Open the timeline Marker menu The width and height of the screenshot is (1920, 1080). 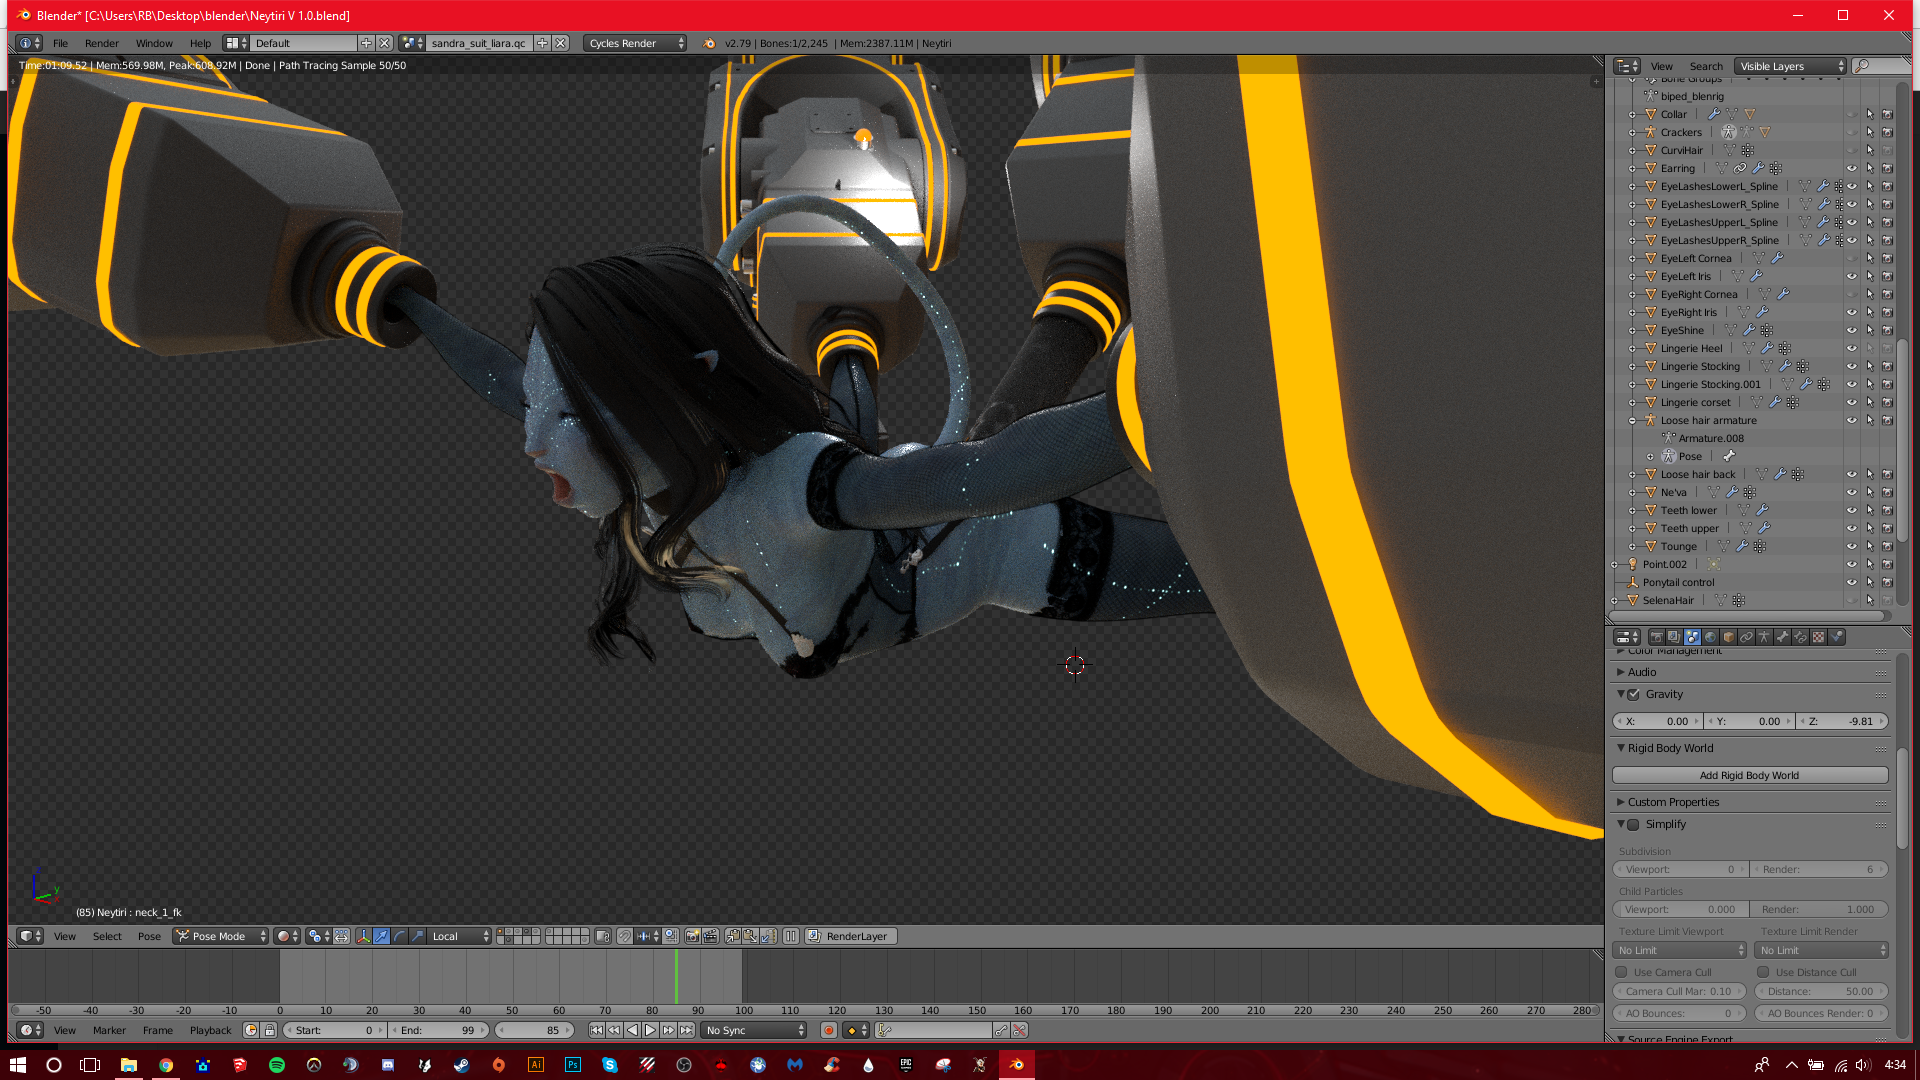click(109, 1030)
